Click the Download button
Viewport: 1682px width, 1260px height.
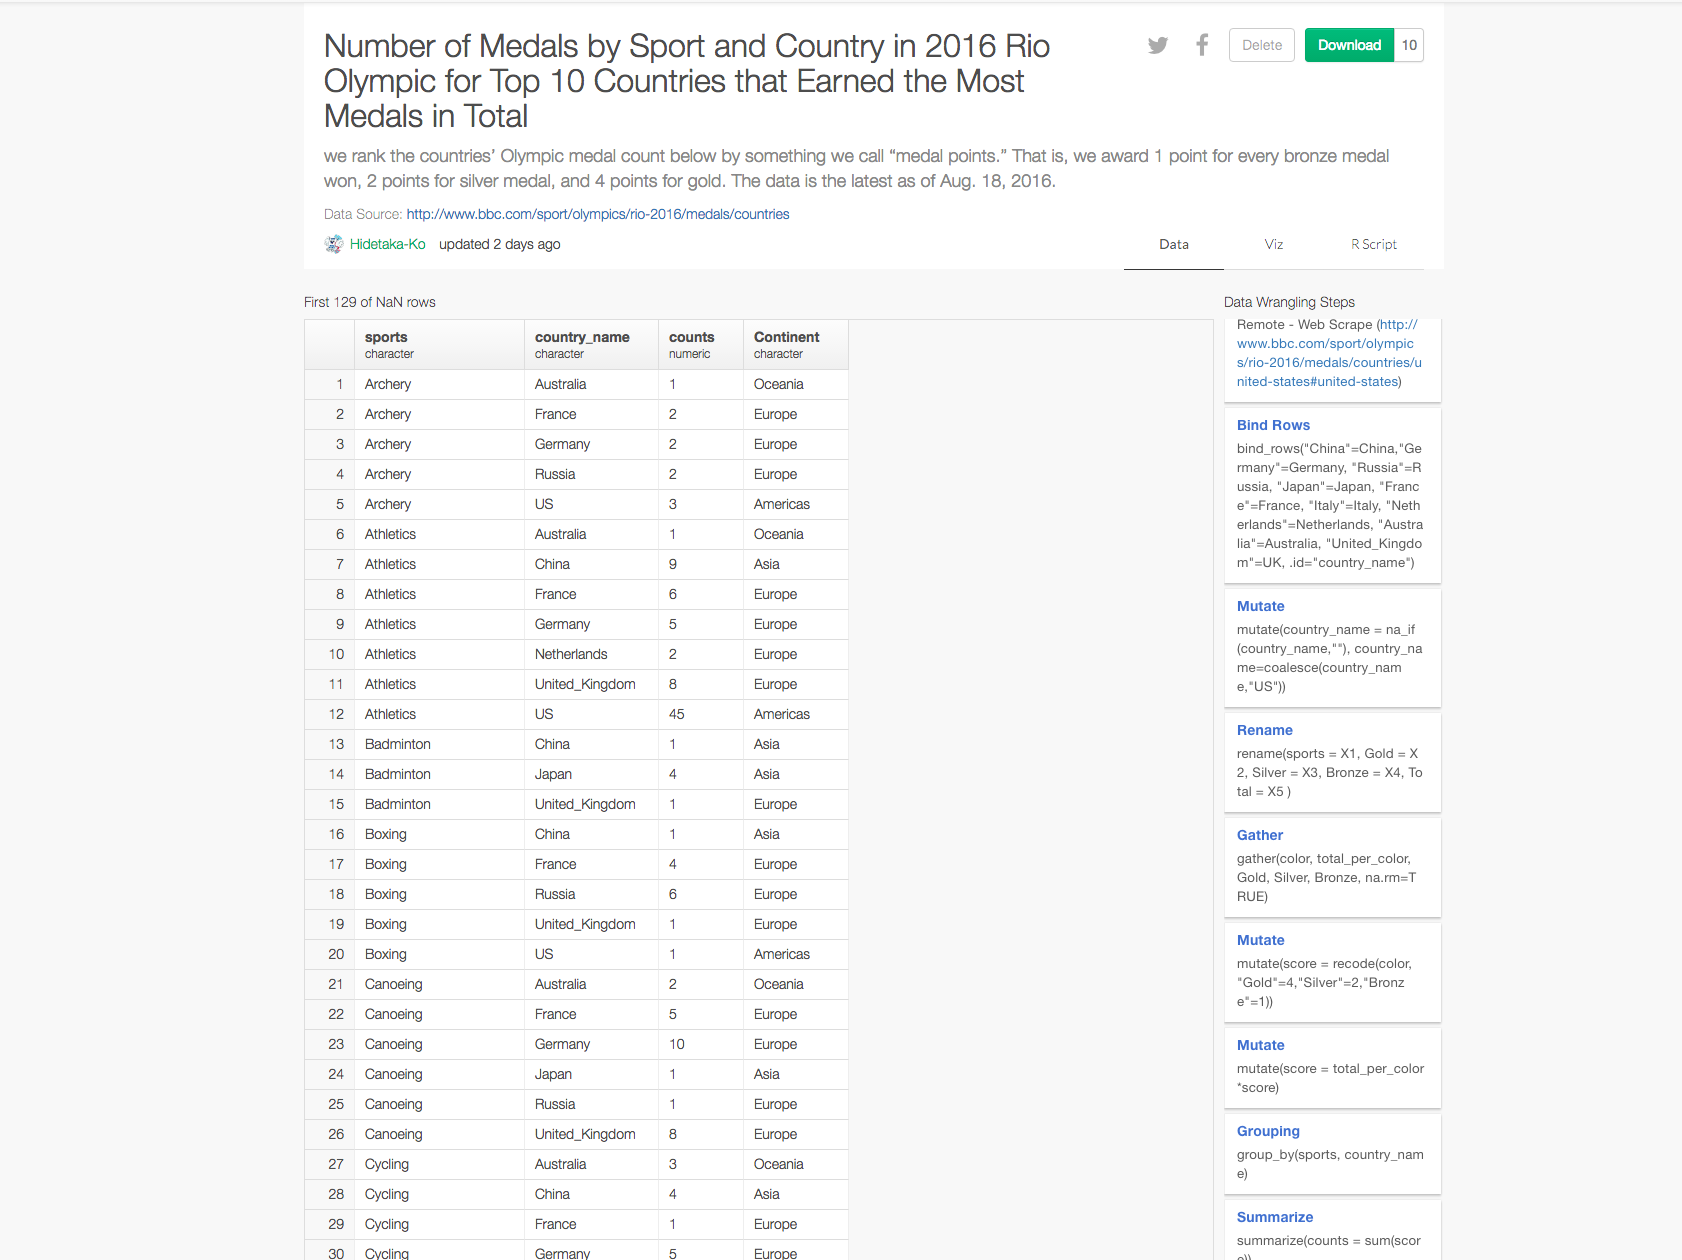(1348, 45)
